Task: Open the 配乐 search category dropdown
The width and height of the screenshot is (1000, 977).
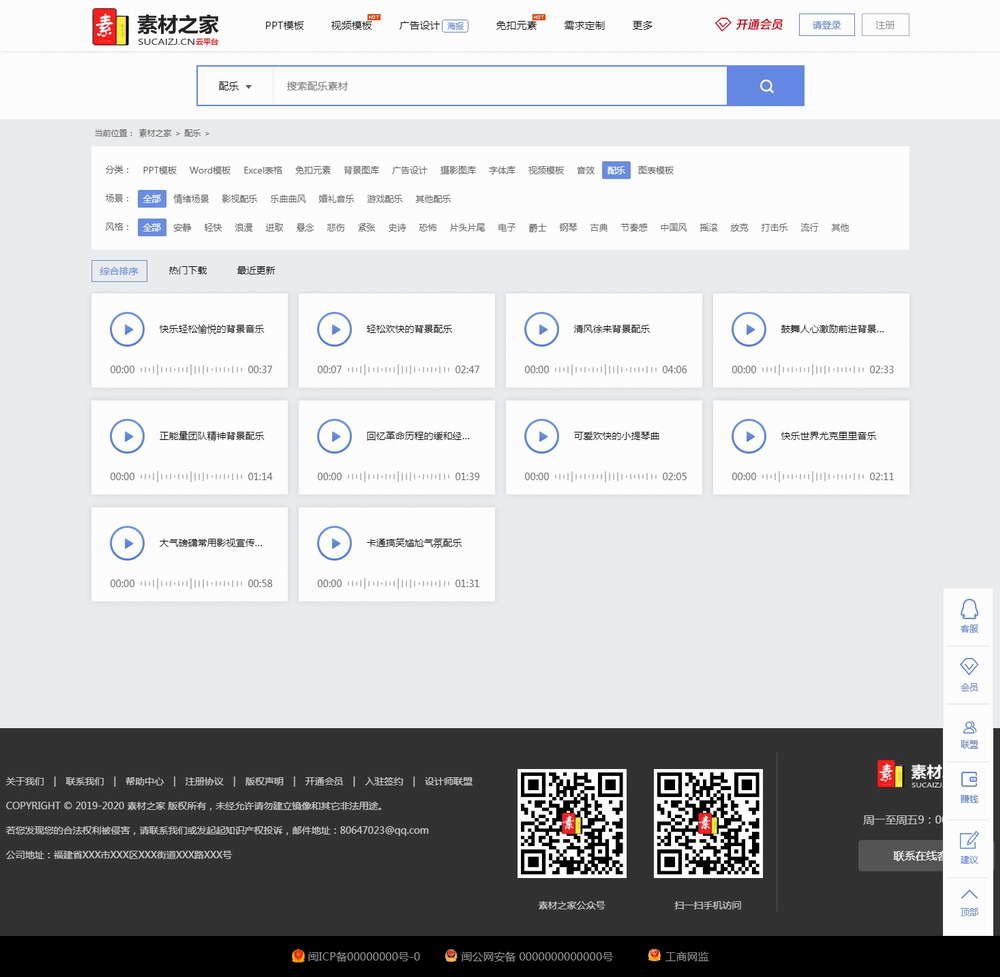Action: tap(235, 86)
